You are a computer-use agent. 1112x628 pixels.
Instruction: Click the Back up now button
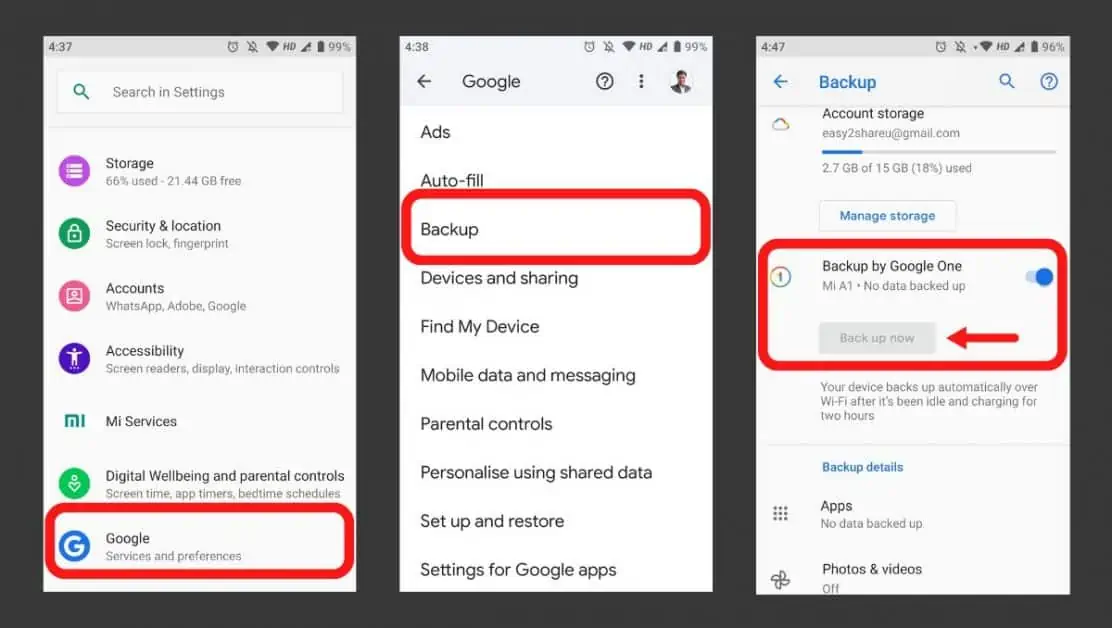coord(877,338)
